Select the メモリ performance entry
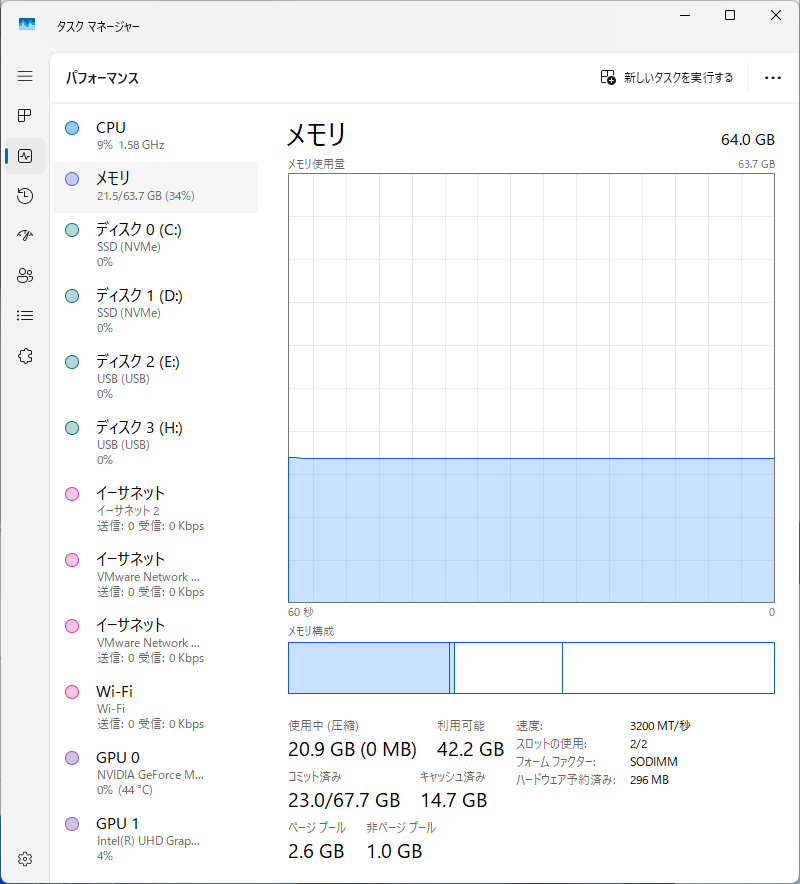The height and width of the screenshot is (884, 800). [x=155, y=186]
